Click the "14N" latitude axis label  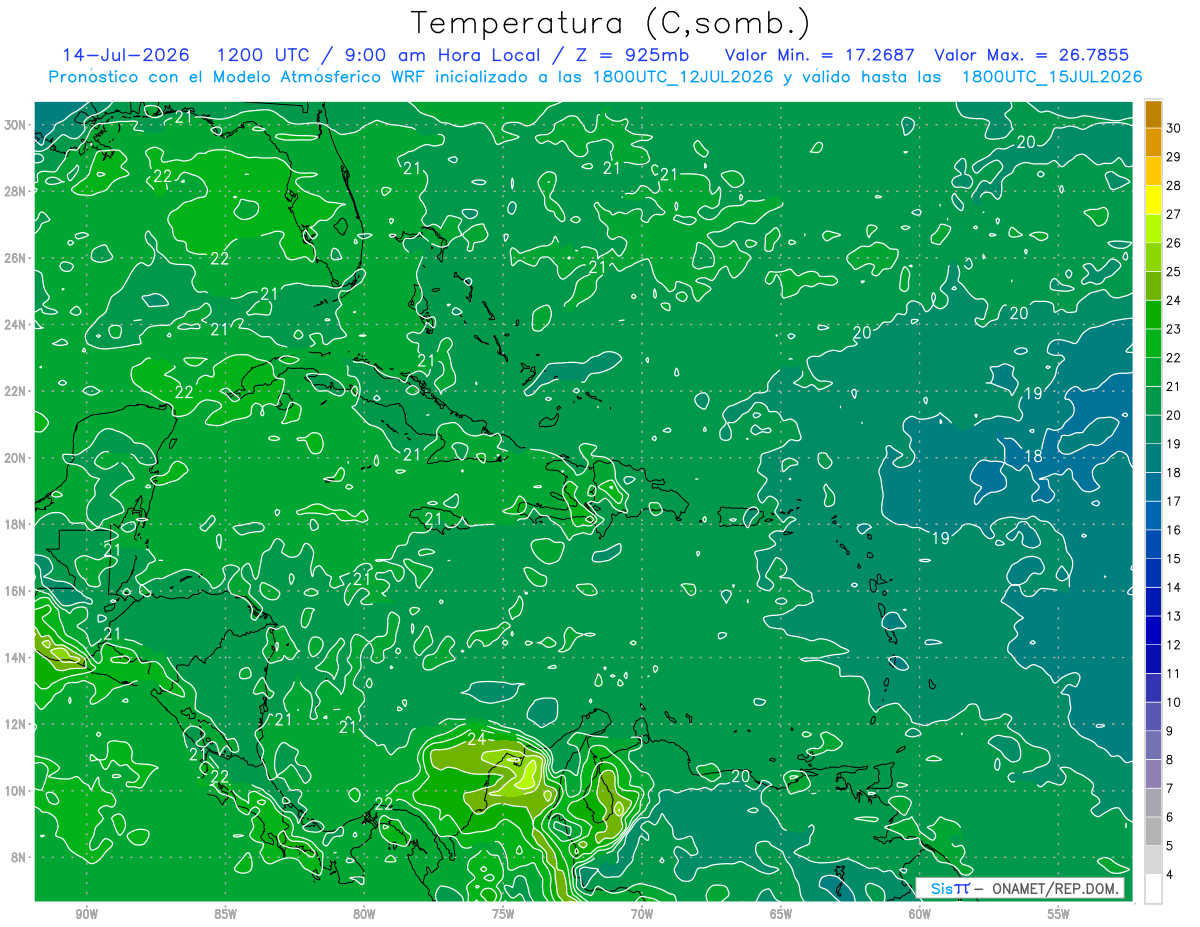click(15, 658)
